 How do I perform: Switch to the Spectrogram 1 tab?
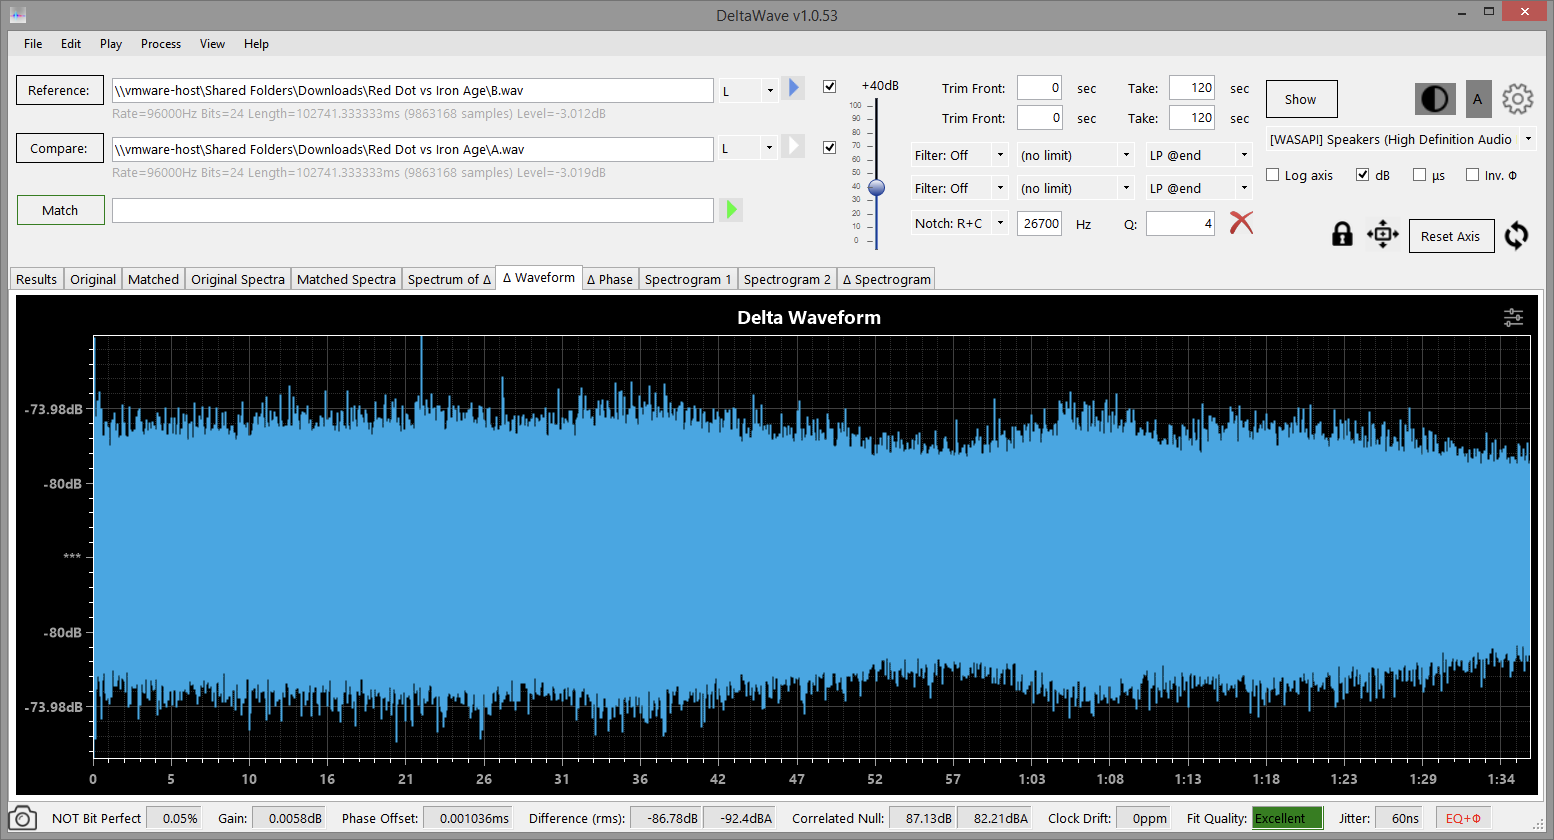[688, 279]
